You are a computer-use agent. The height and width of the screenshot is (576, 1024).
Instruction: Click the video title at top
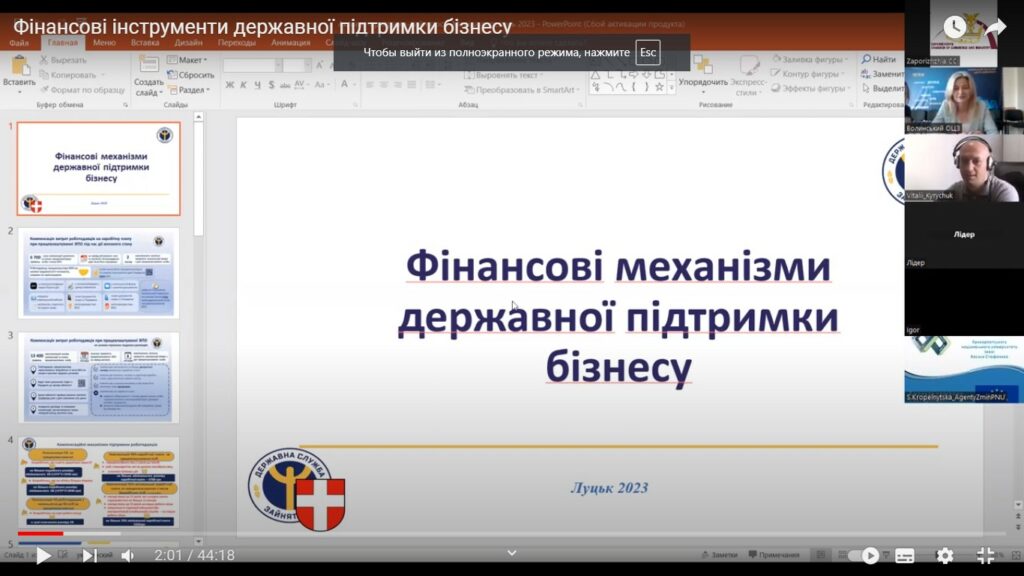[x=263, y=27]
